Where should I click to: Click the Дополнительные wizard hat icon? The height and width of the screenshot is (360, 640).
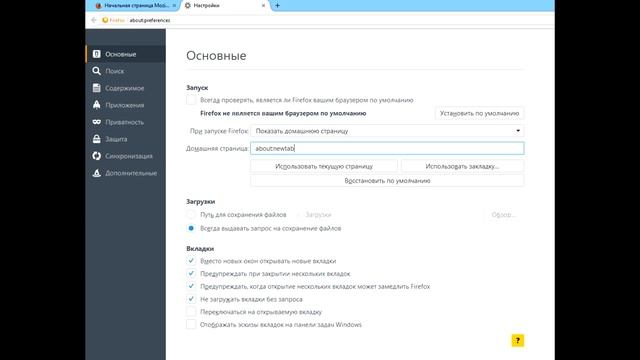coord(96,173)
